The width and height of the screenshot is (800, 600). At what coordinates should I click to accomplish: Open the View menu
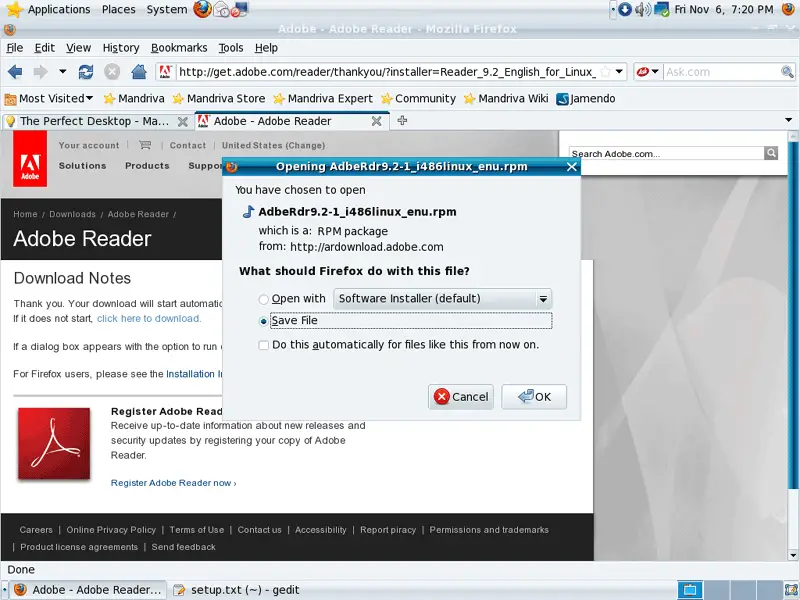(x=78, y=47)
